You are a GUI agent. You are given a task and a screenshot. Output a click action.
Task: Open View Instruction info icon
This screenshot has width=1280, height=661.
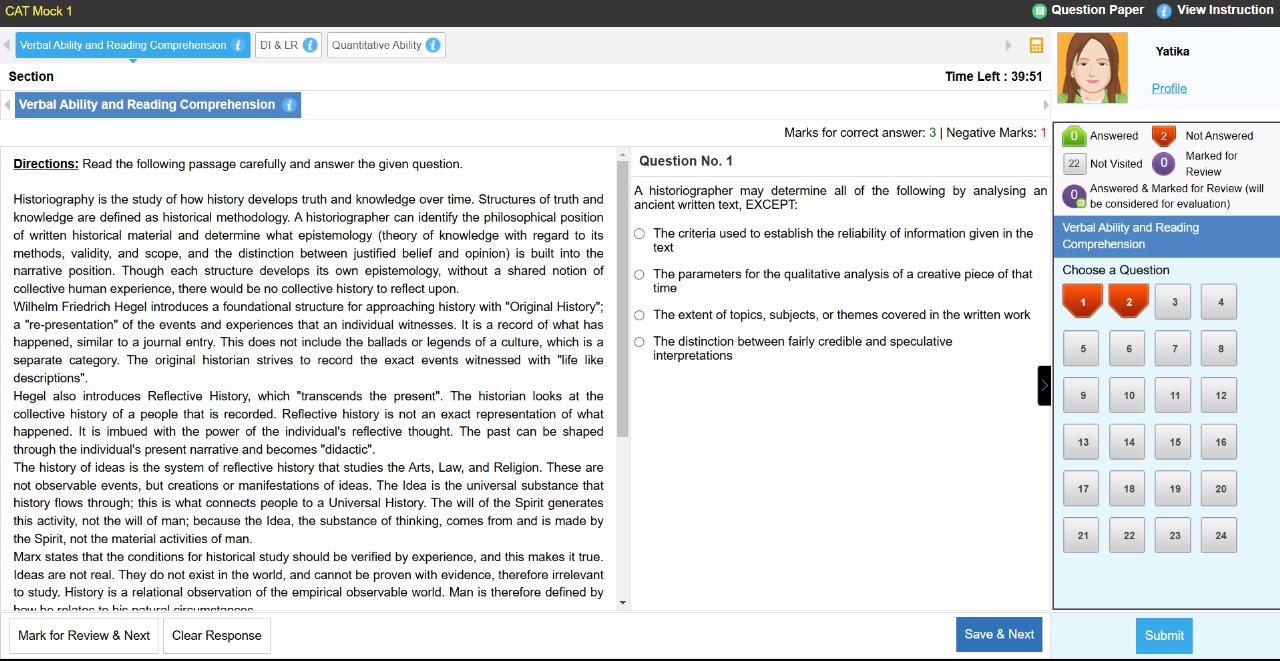(x=1164, y=11)
